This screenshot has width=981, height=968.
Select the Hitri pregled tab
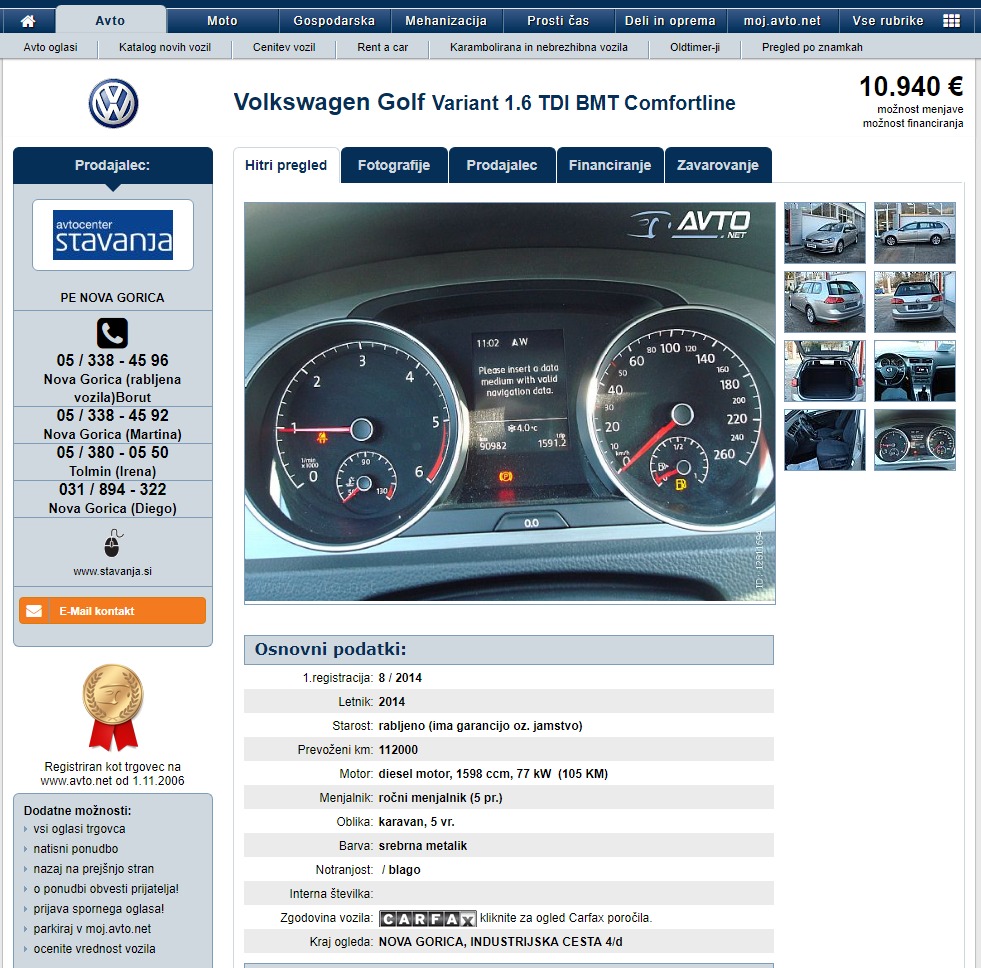tap(286, 165)
